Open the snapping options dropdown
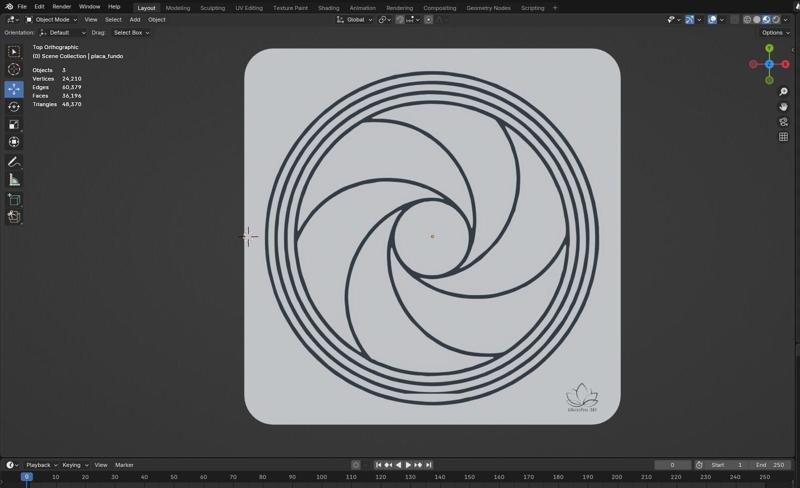 [x=413, y=19]
